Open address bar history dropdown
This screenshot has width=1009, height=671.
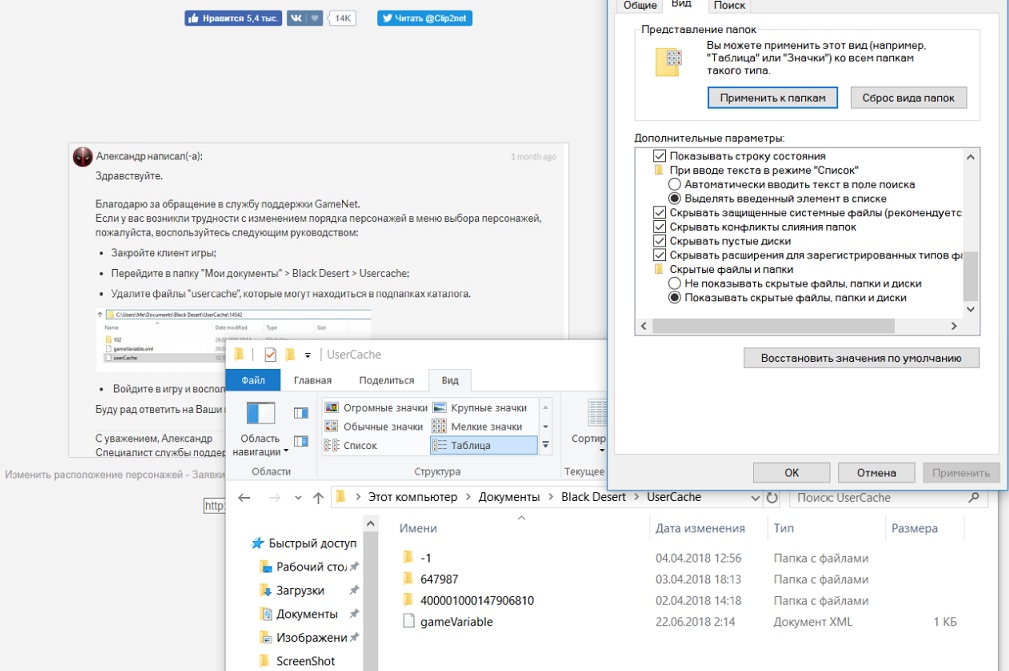pos(755,497)
